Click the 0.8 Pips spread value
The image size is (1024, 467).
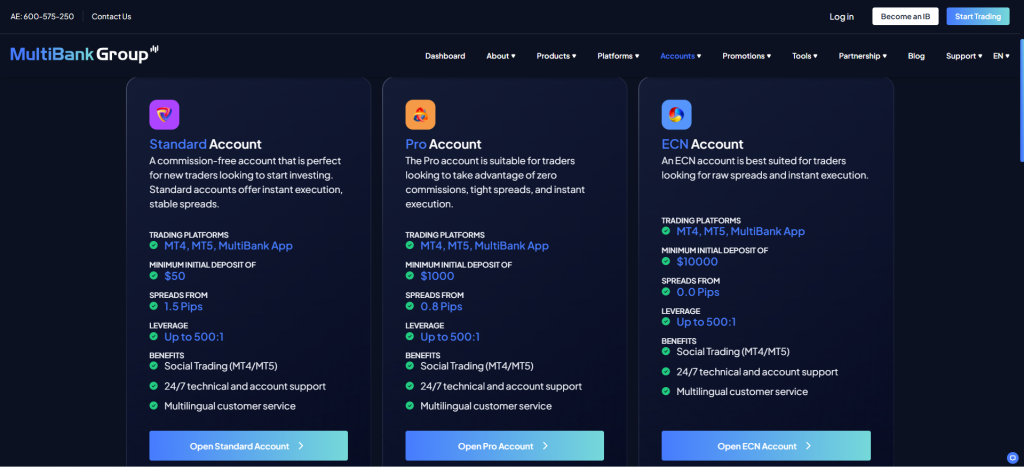click(441, 306)
